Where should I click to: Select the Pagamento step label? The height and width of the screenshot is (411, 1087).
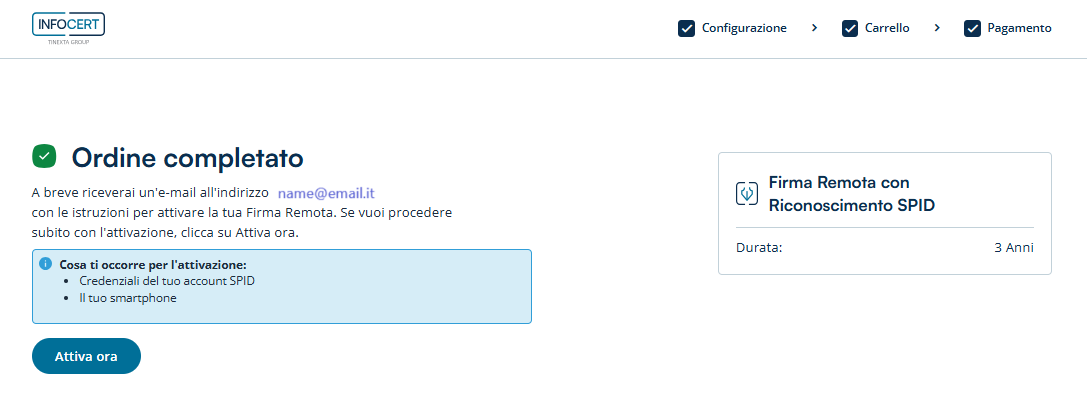point(1019,28)
